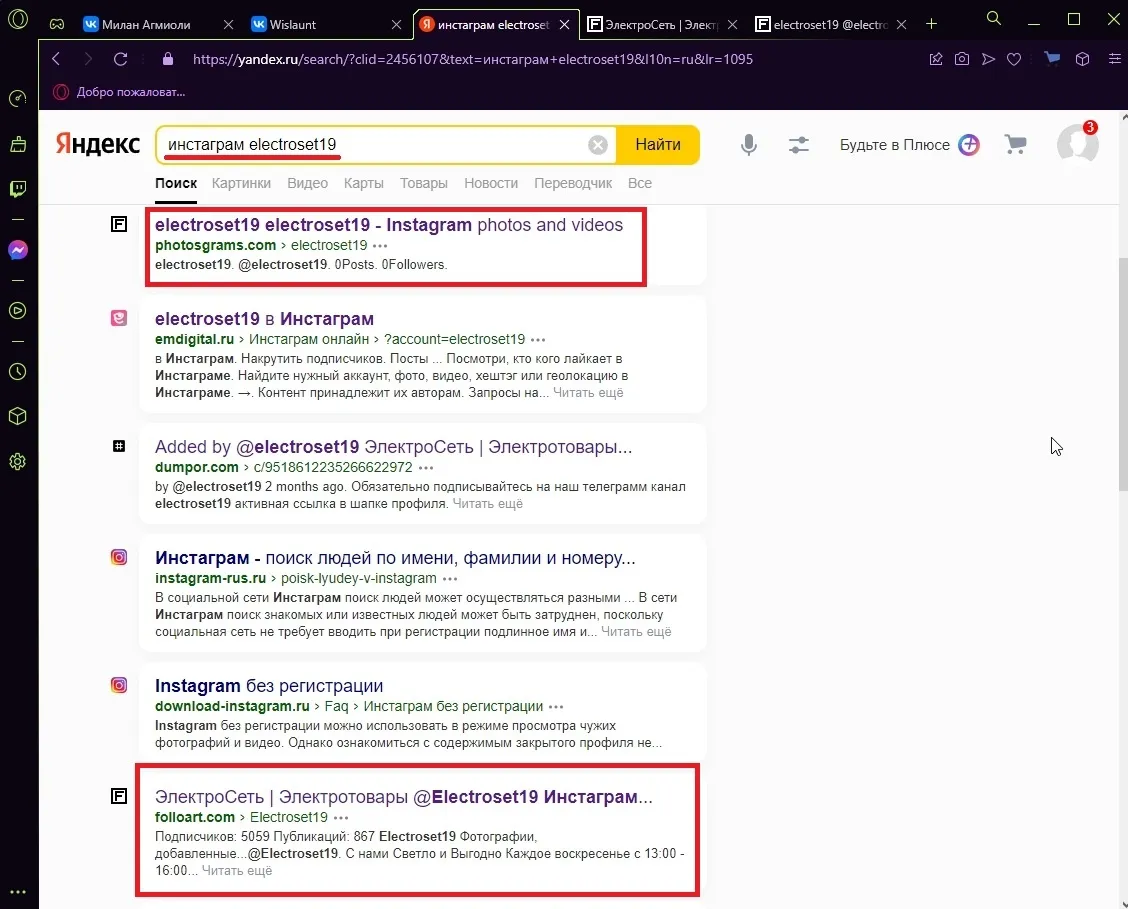This screenshot has width=1128, height=909.
Task: Open the user profile avatar
Action: (1078, 143)
